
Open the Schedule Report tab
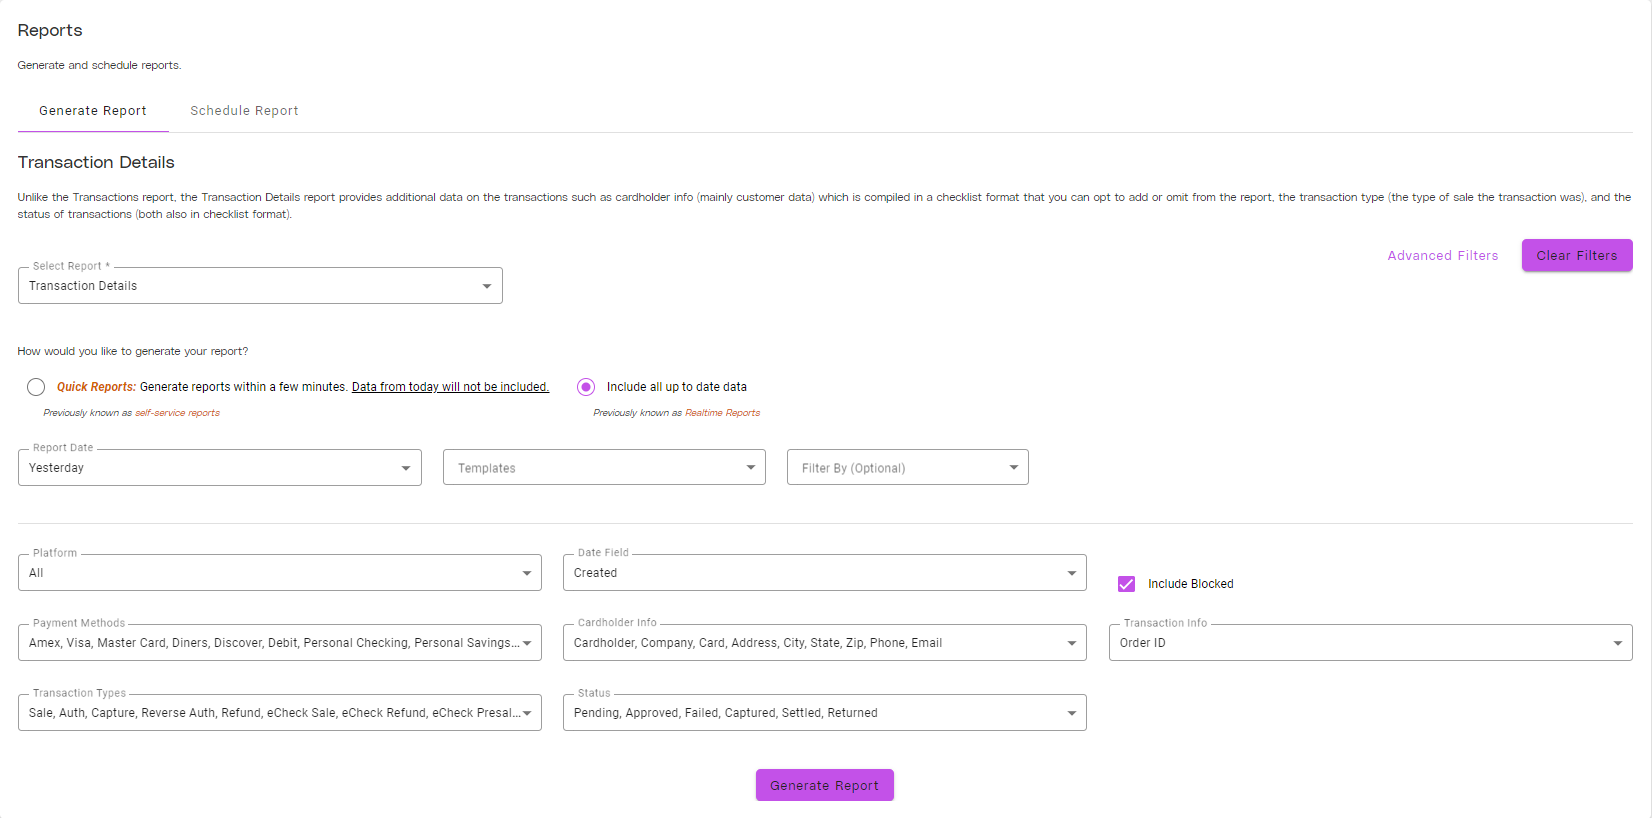244,111
